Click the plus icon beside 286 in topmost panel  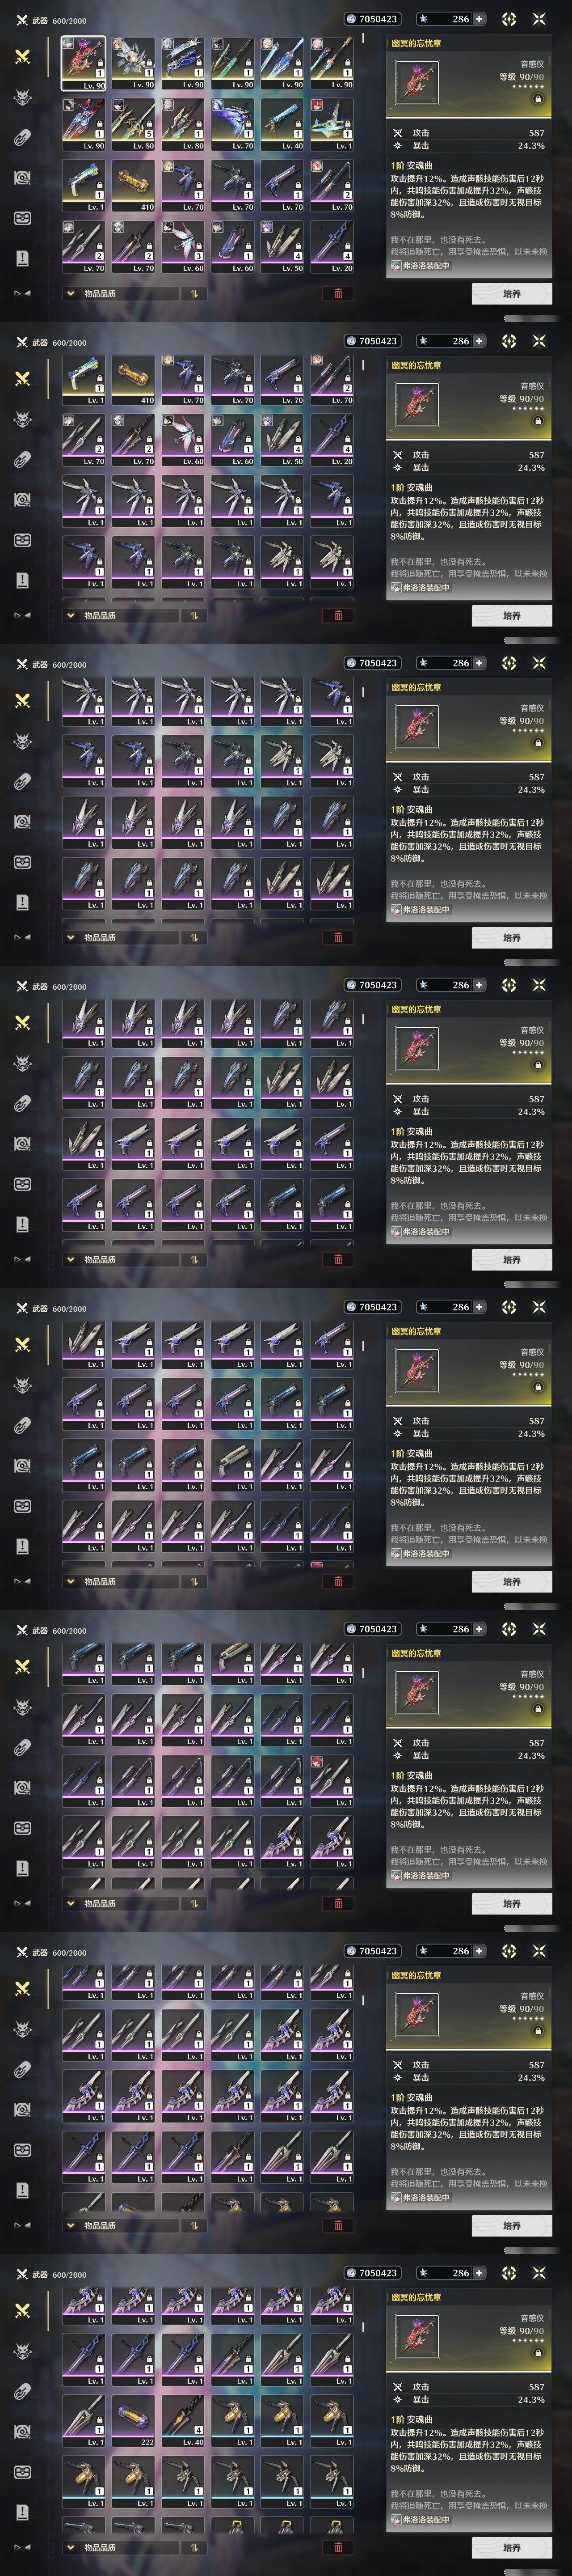coord(479,19)
